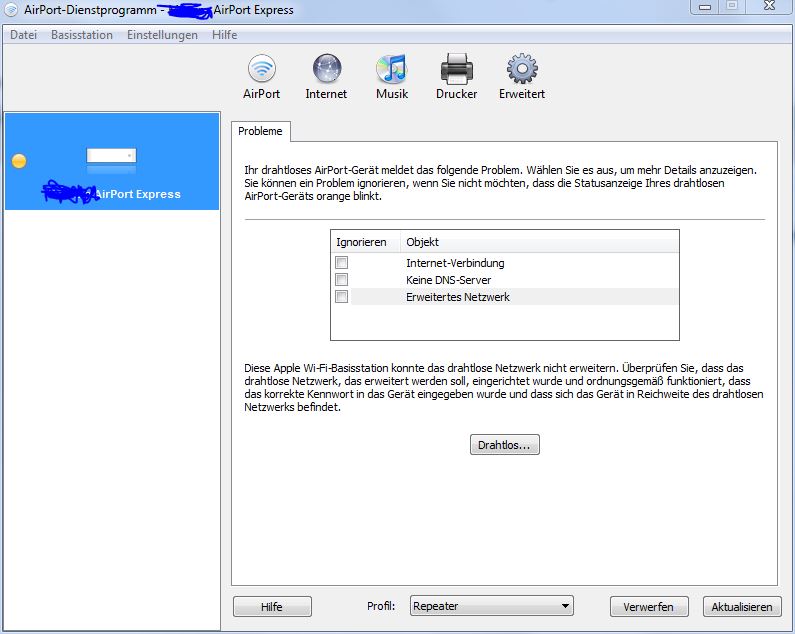Select the Internet-Verbindung problem row

click(x=505, y=263)
